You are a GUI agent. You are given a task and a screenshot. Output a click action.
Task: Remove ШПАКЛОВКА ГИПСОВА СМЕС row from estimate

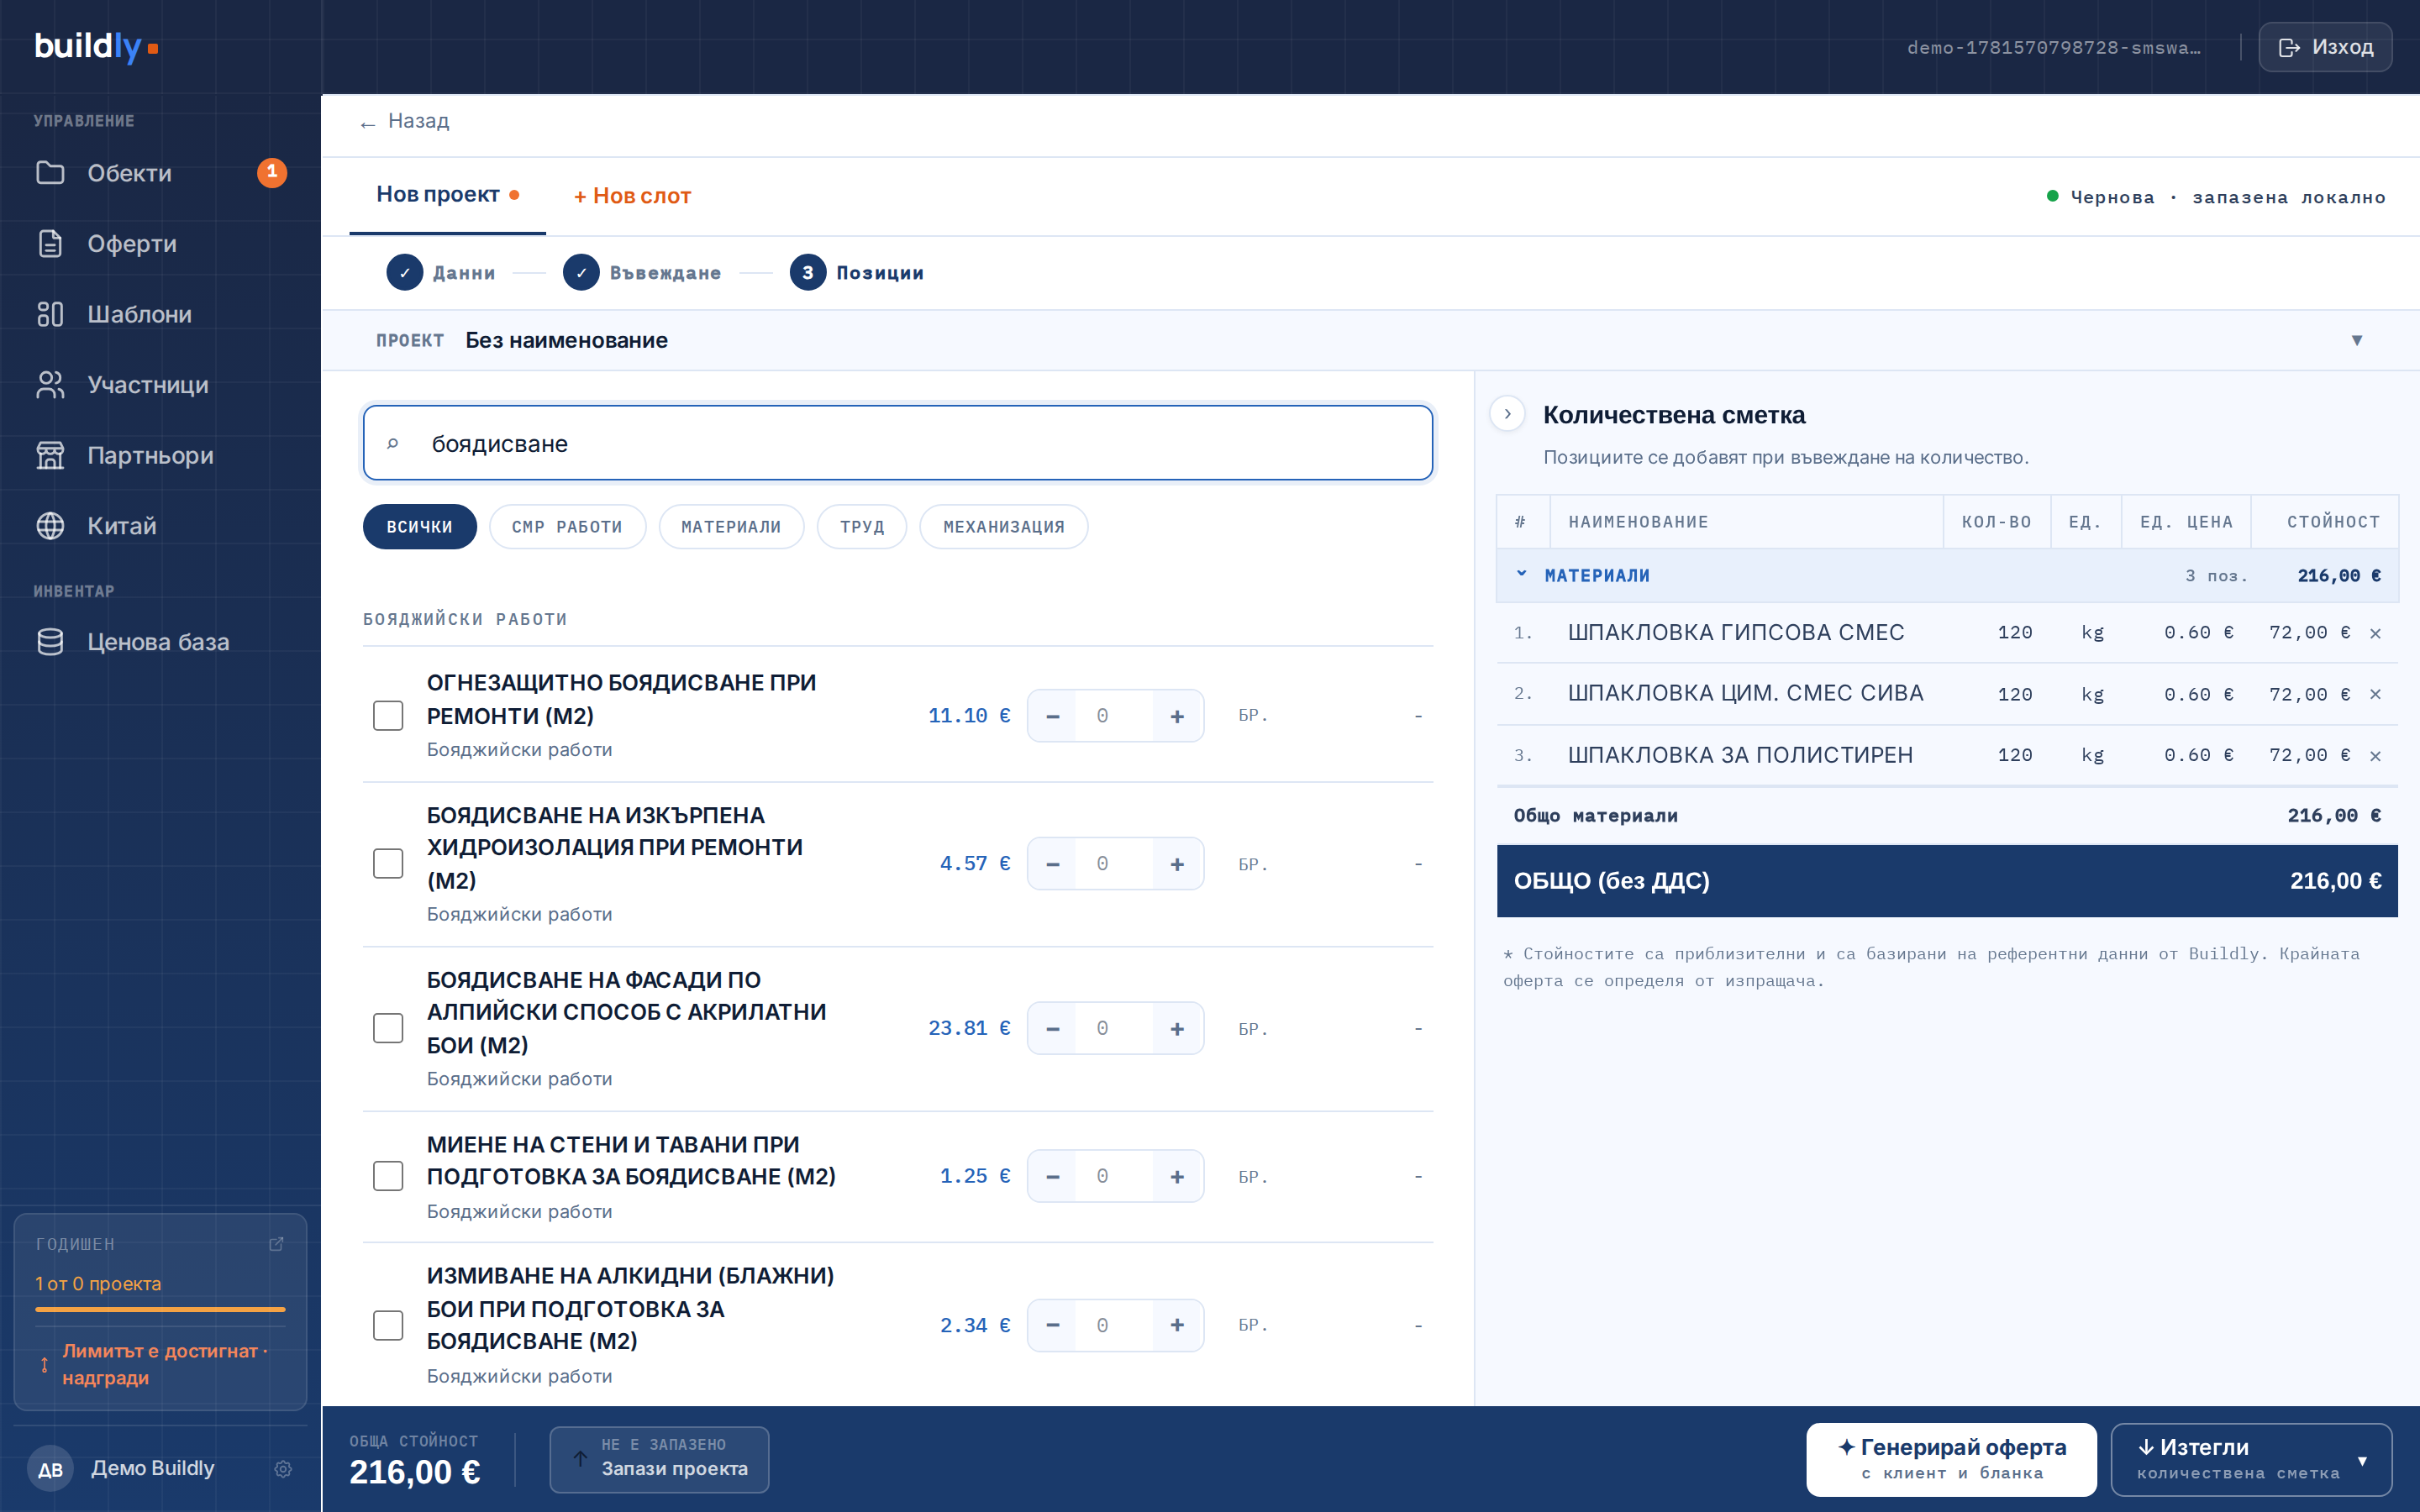[x=2375, y=633]
